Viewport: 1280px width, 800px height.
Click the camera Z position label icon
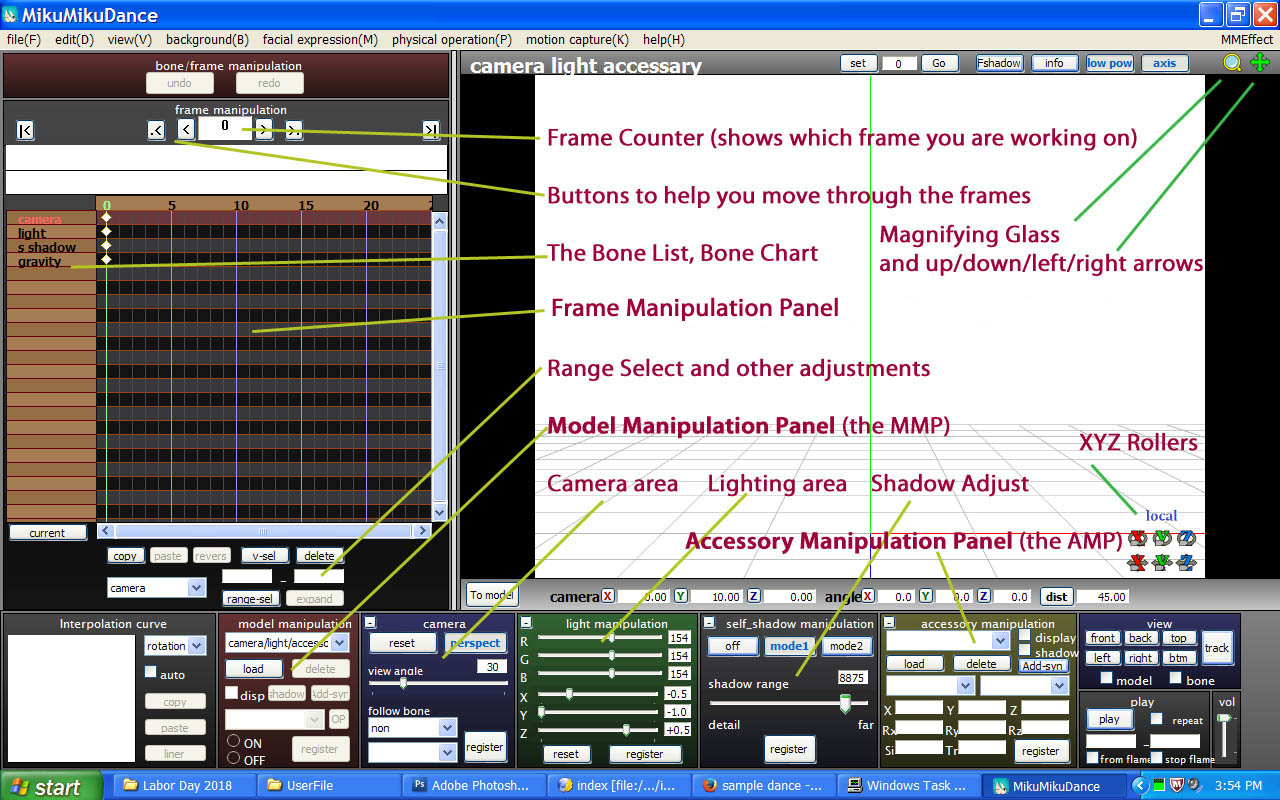[753, 596]
